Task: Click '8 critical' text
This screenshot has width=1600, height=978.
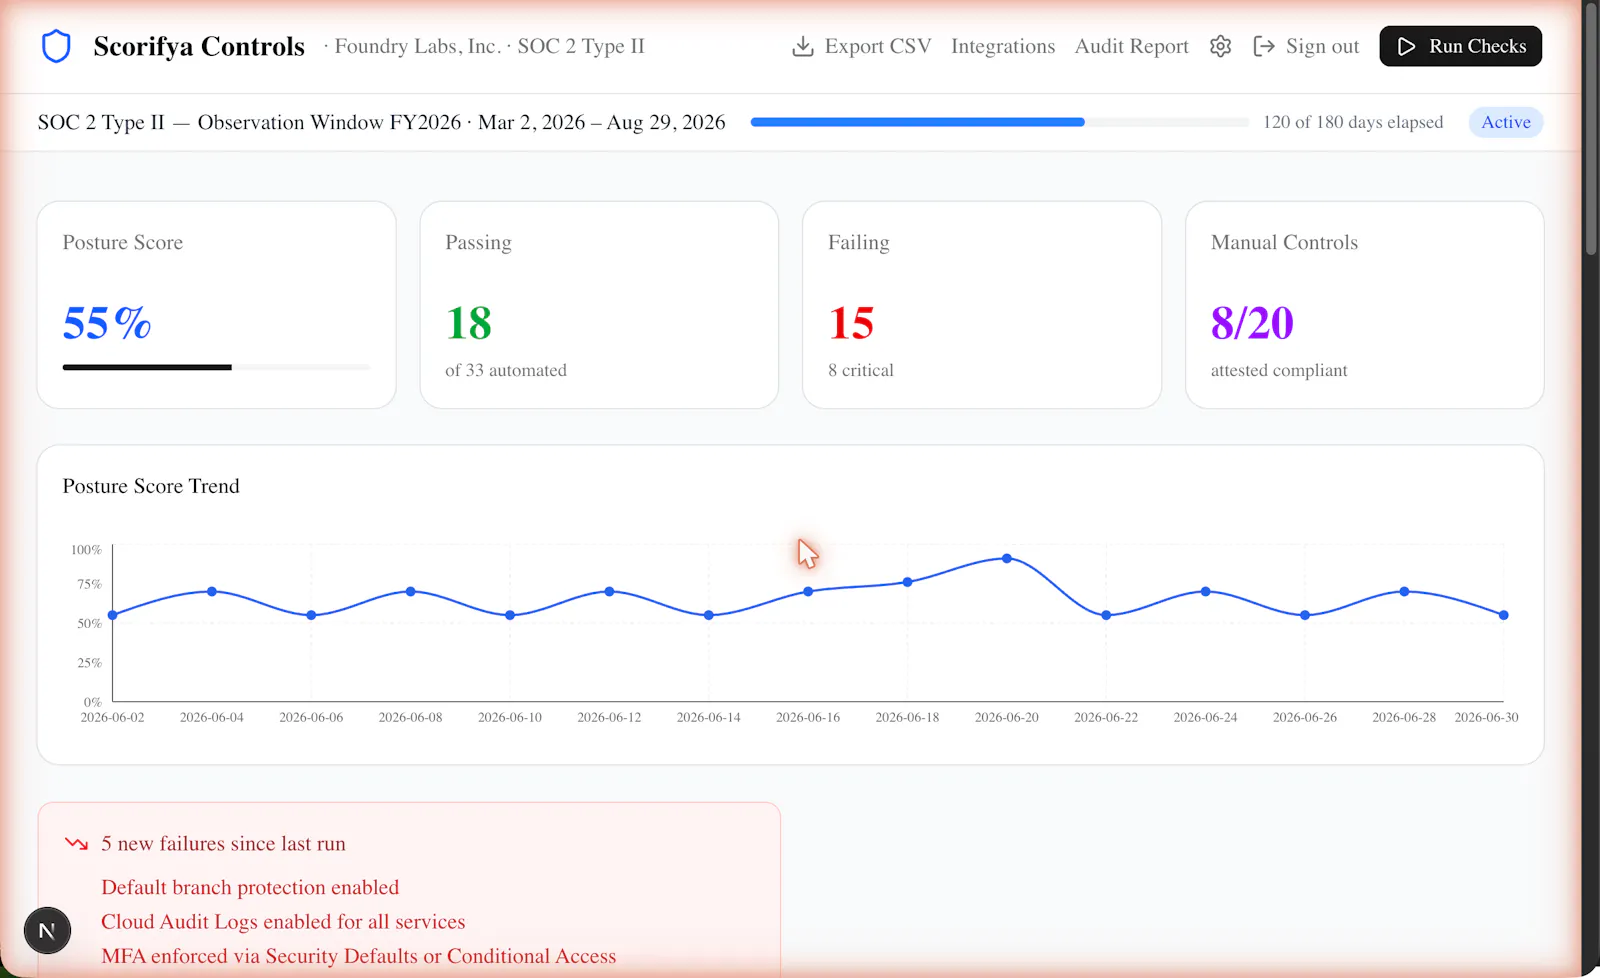Action: pyautogui.click(x=861, y=370)
